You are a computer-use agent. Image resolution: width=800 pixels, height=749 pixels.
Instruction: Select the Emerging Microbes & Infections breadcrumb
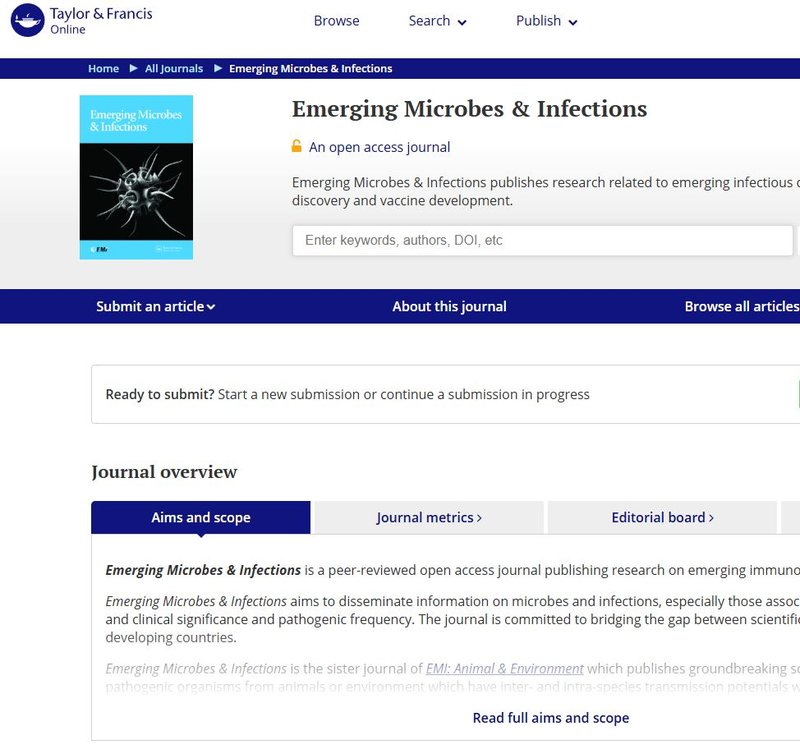pyautogui.click(x=308, y=68)
